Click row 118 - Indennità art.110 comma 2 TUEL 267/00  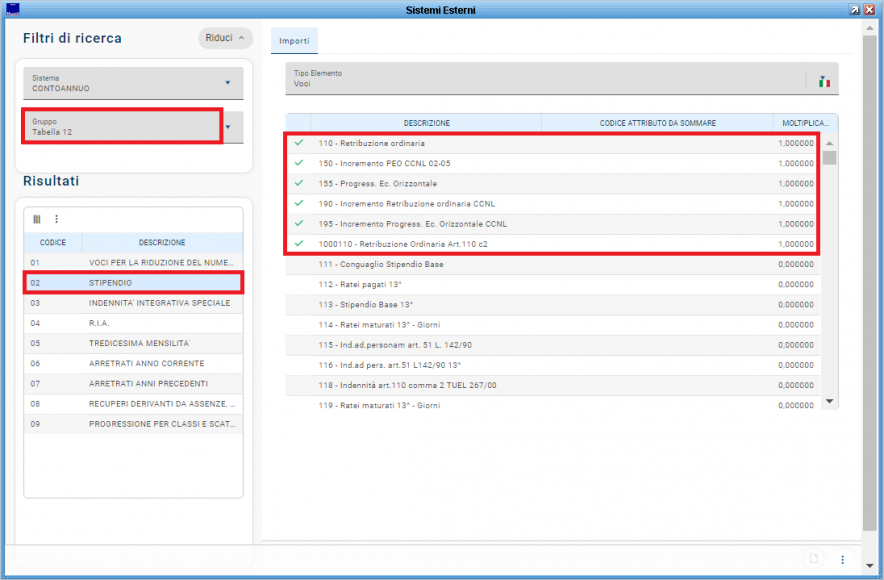pyautogui.click(x=552, y=385)
